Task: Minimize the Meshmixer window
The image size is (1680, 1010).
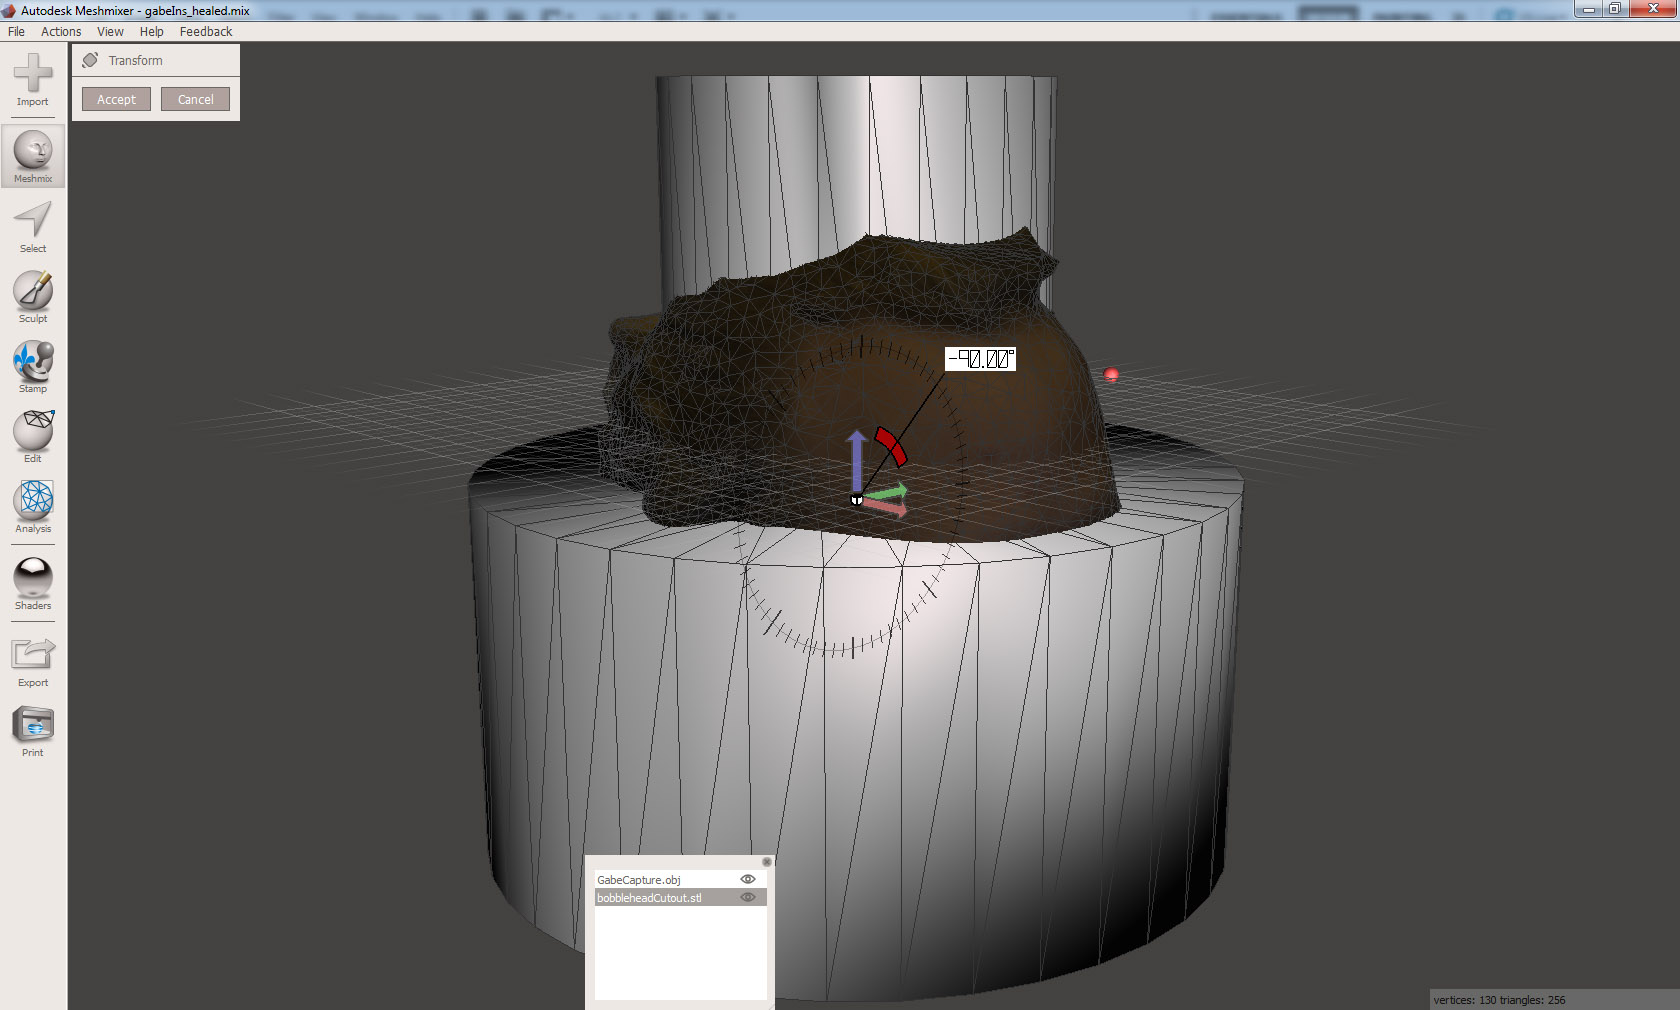Action: [x=1588, y=9]
